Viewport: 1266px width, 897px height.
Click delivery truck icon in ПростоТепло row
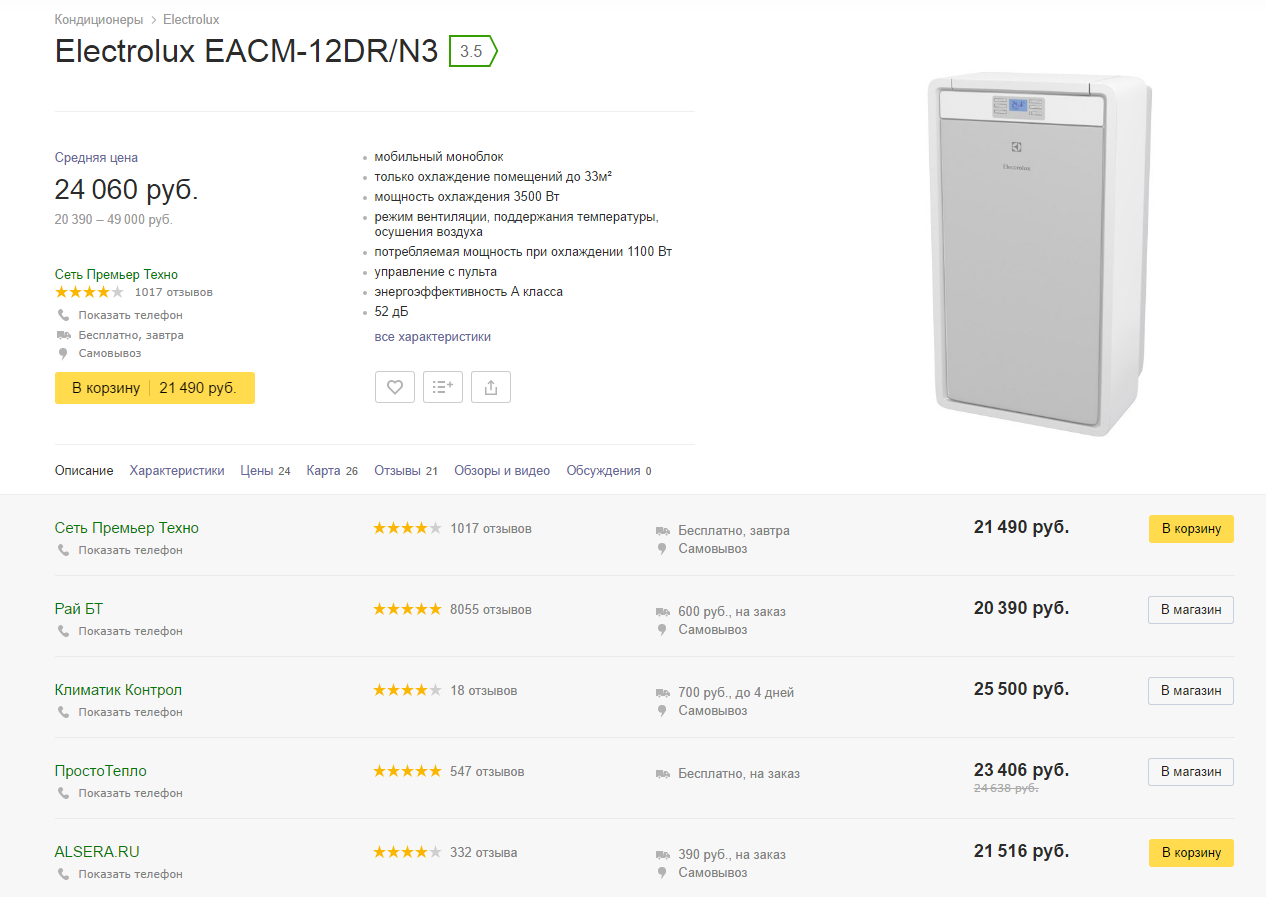pyautogui.click(x=662, y=773)
